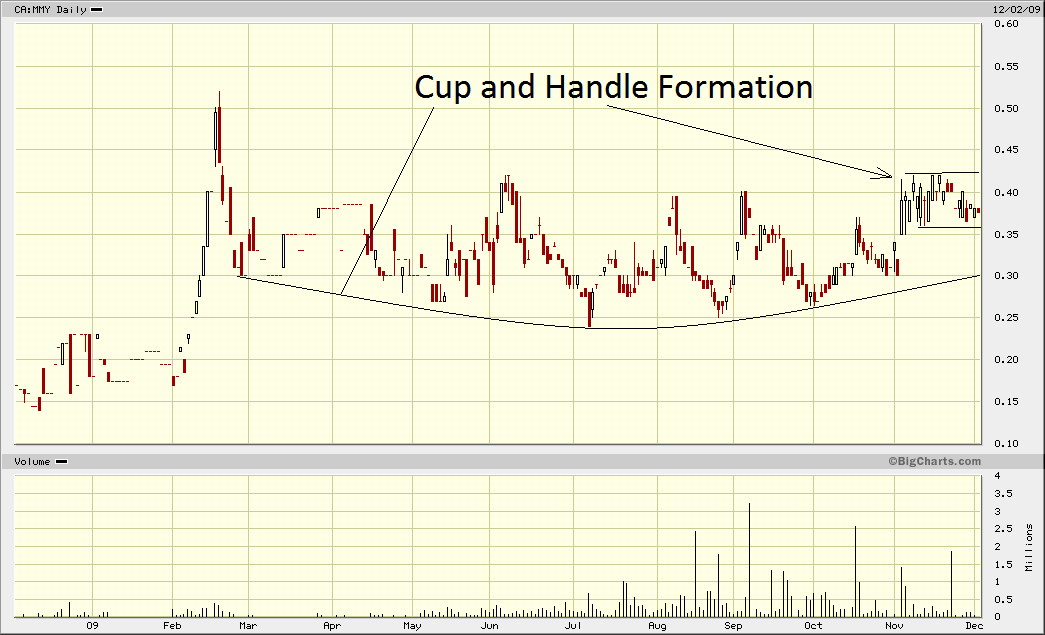Click the Volume legend dash marker
The image size is (1045, 635).
[61, 461]
